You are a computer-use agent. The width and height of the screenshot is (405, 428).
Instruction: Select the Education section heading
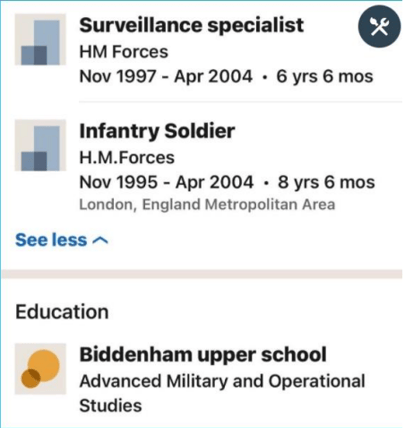[62, 312]
